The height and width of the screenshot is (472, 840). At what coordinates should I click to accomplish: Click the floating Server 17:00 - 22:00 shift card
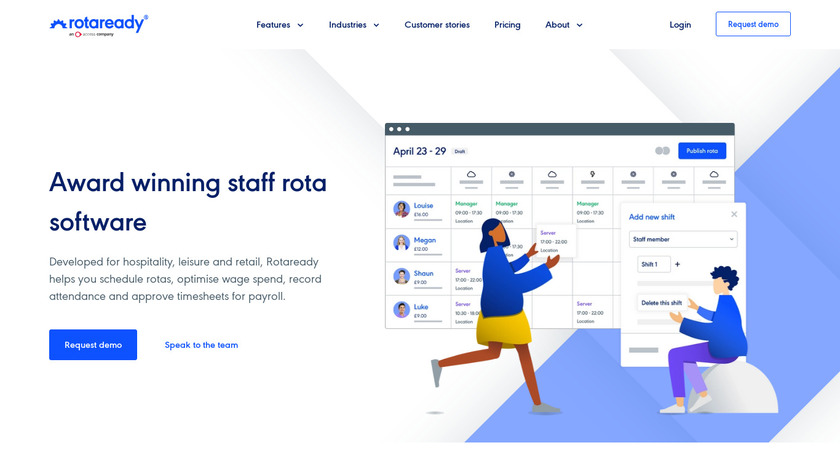tap(556, 242)
